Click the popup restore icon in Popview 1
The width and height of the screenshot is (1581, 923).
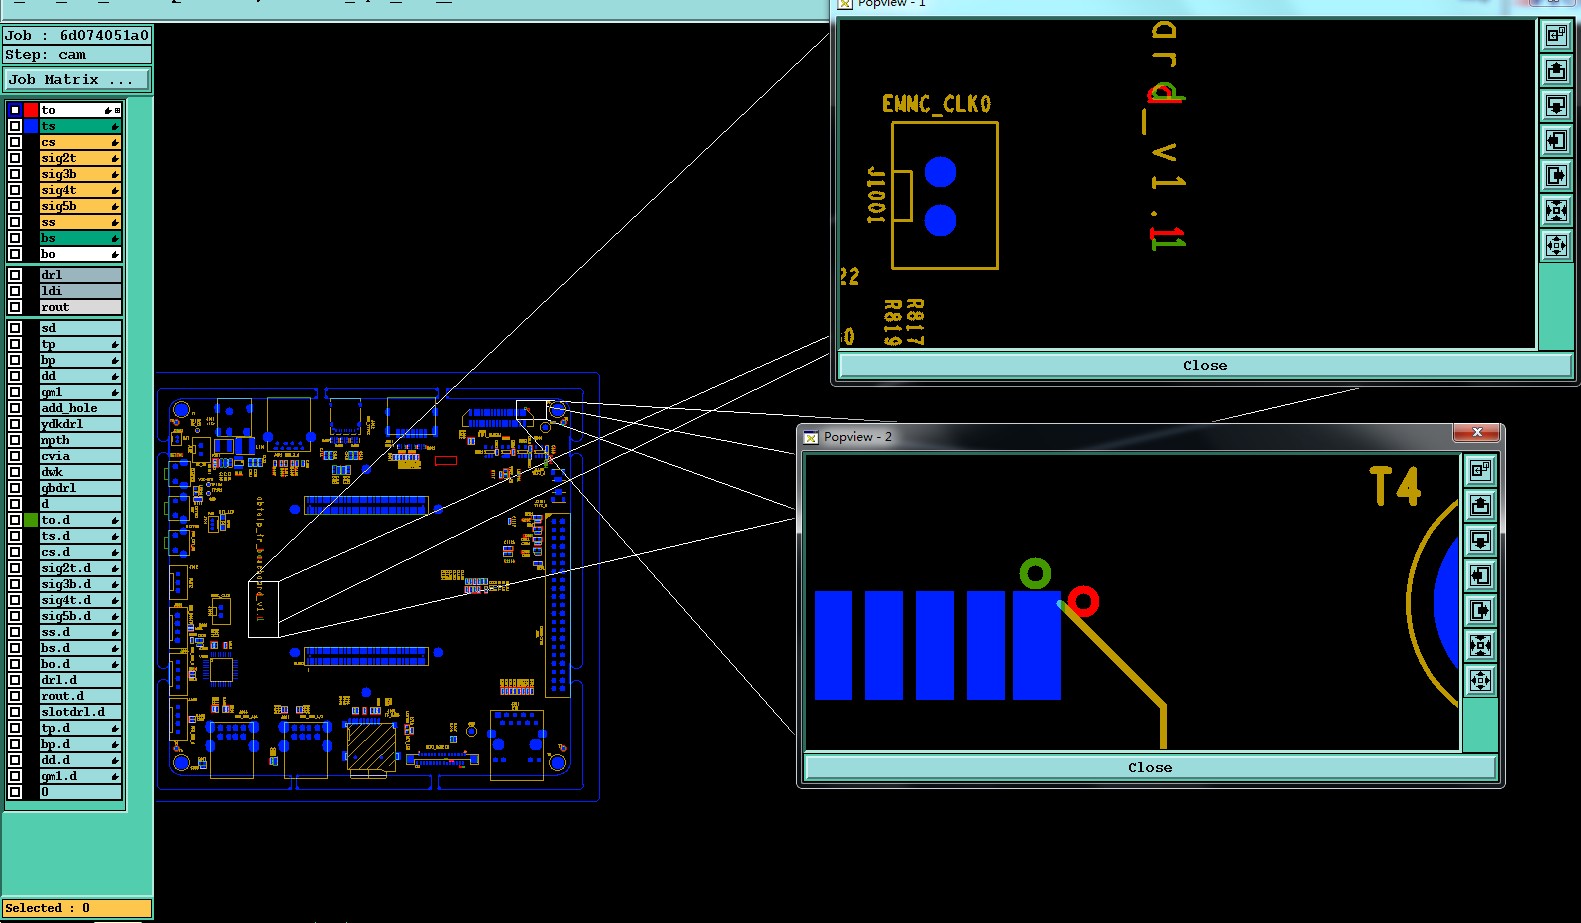click(1556, 35)
